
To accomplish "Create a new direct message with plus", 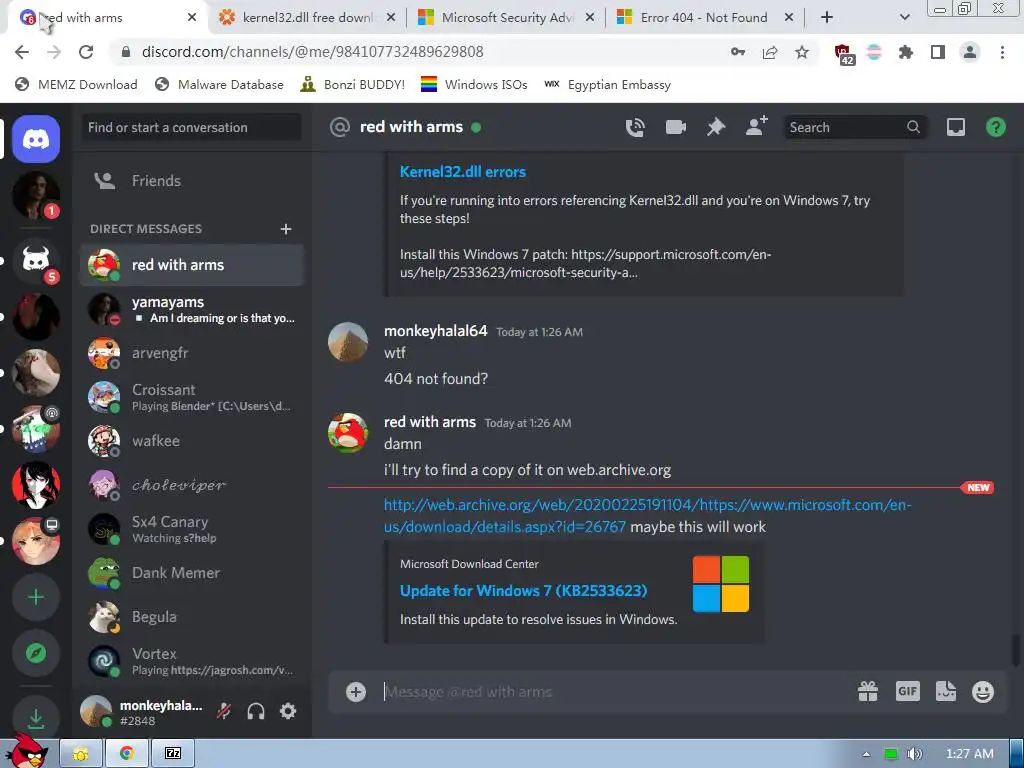I will point(285,229).
